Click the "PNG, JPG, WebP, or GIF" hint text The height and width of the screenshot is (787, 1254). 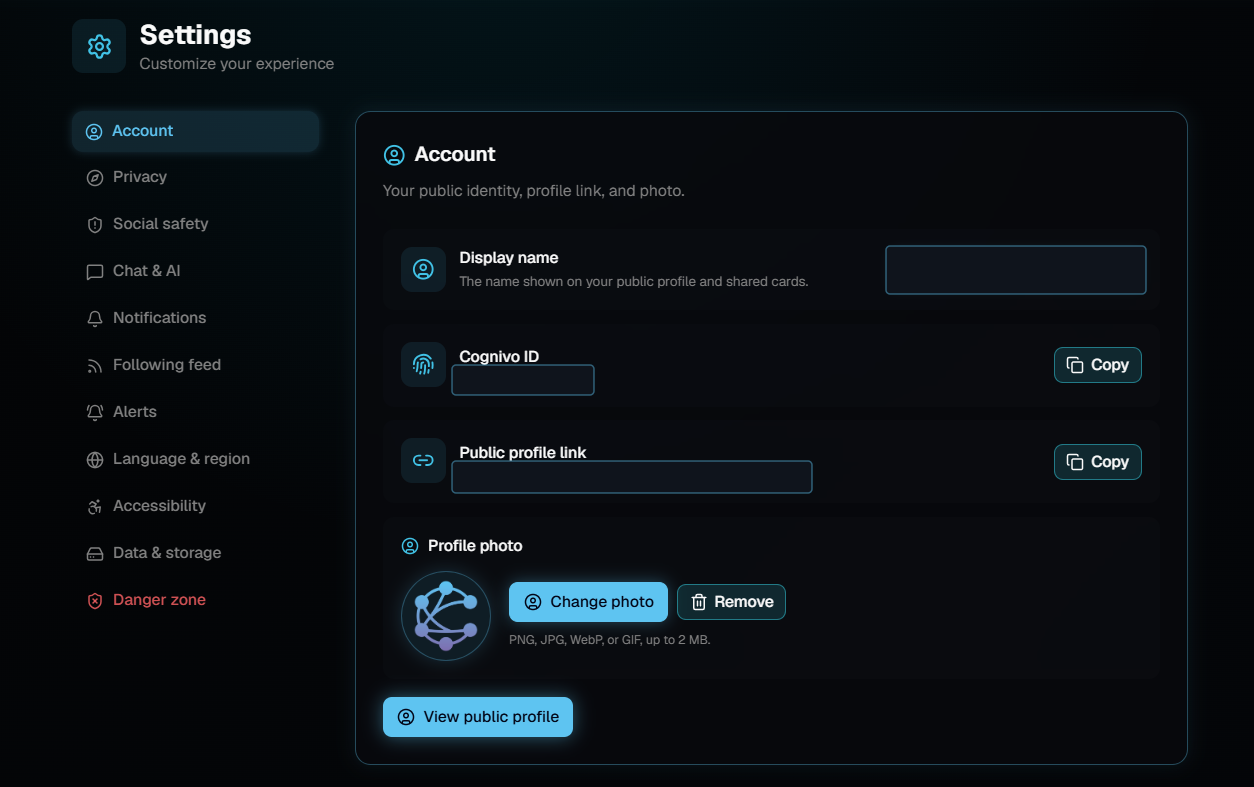coord(609,640)
